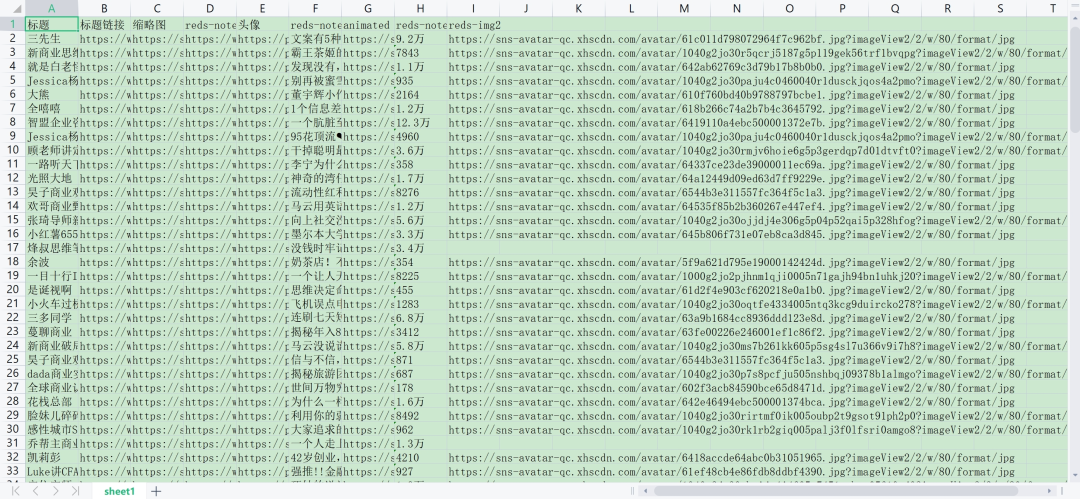Select column I header
1080x499 pixels.
click(473, 8)
